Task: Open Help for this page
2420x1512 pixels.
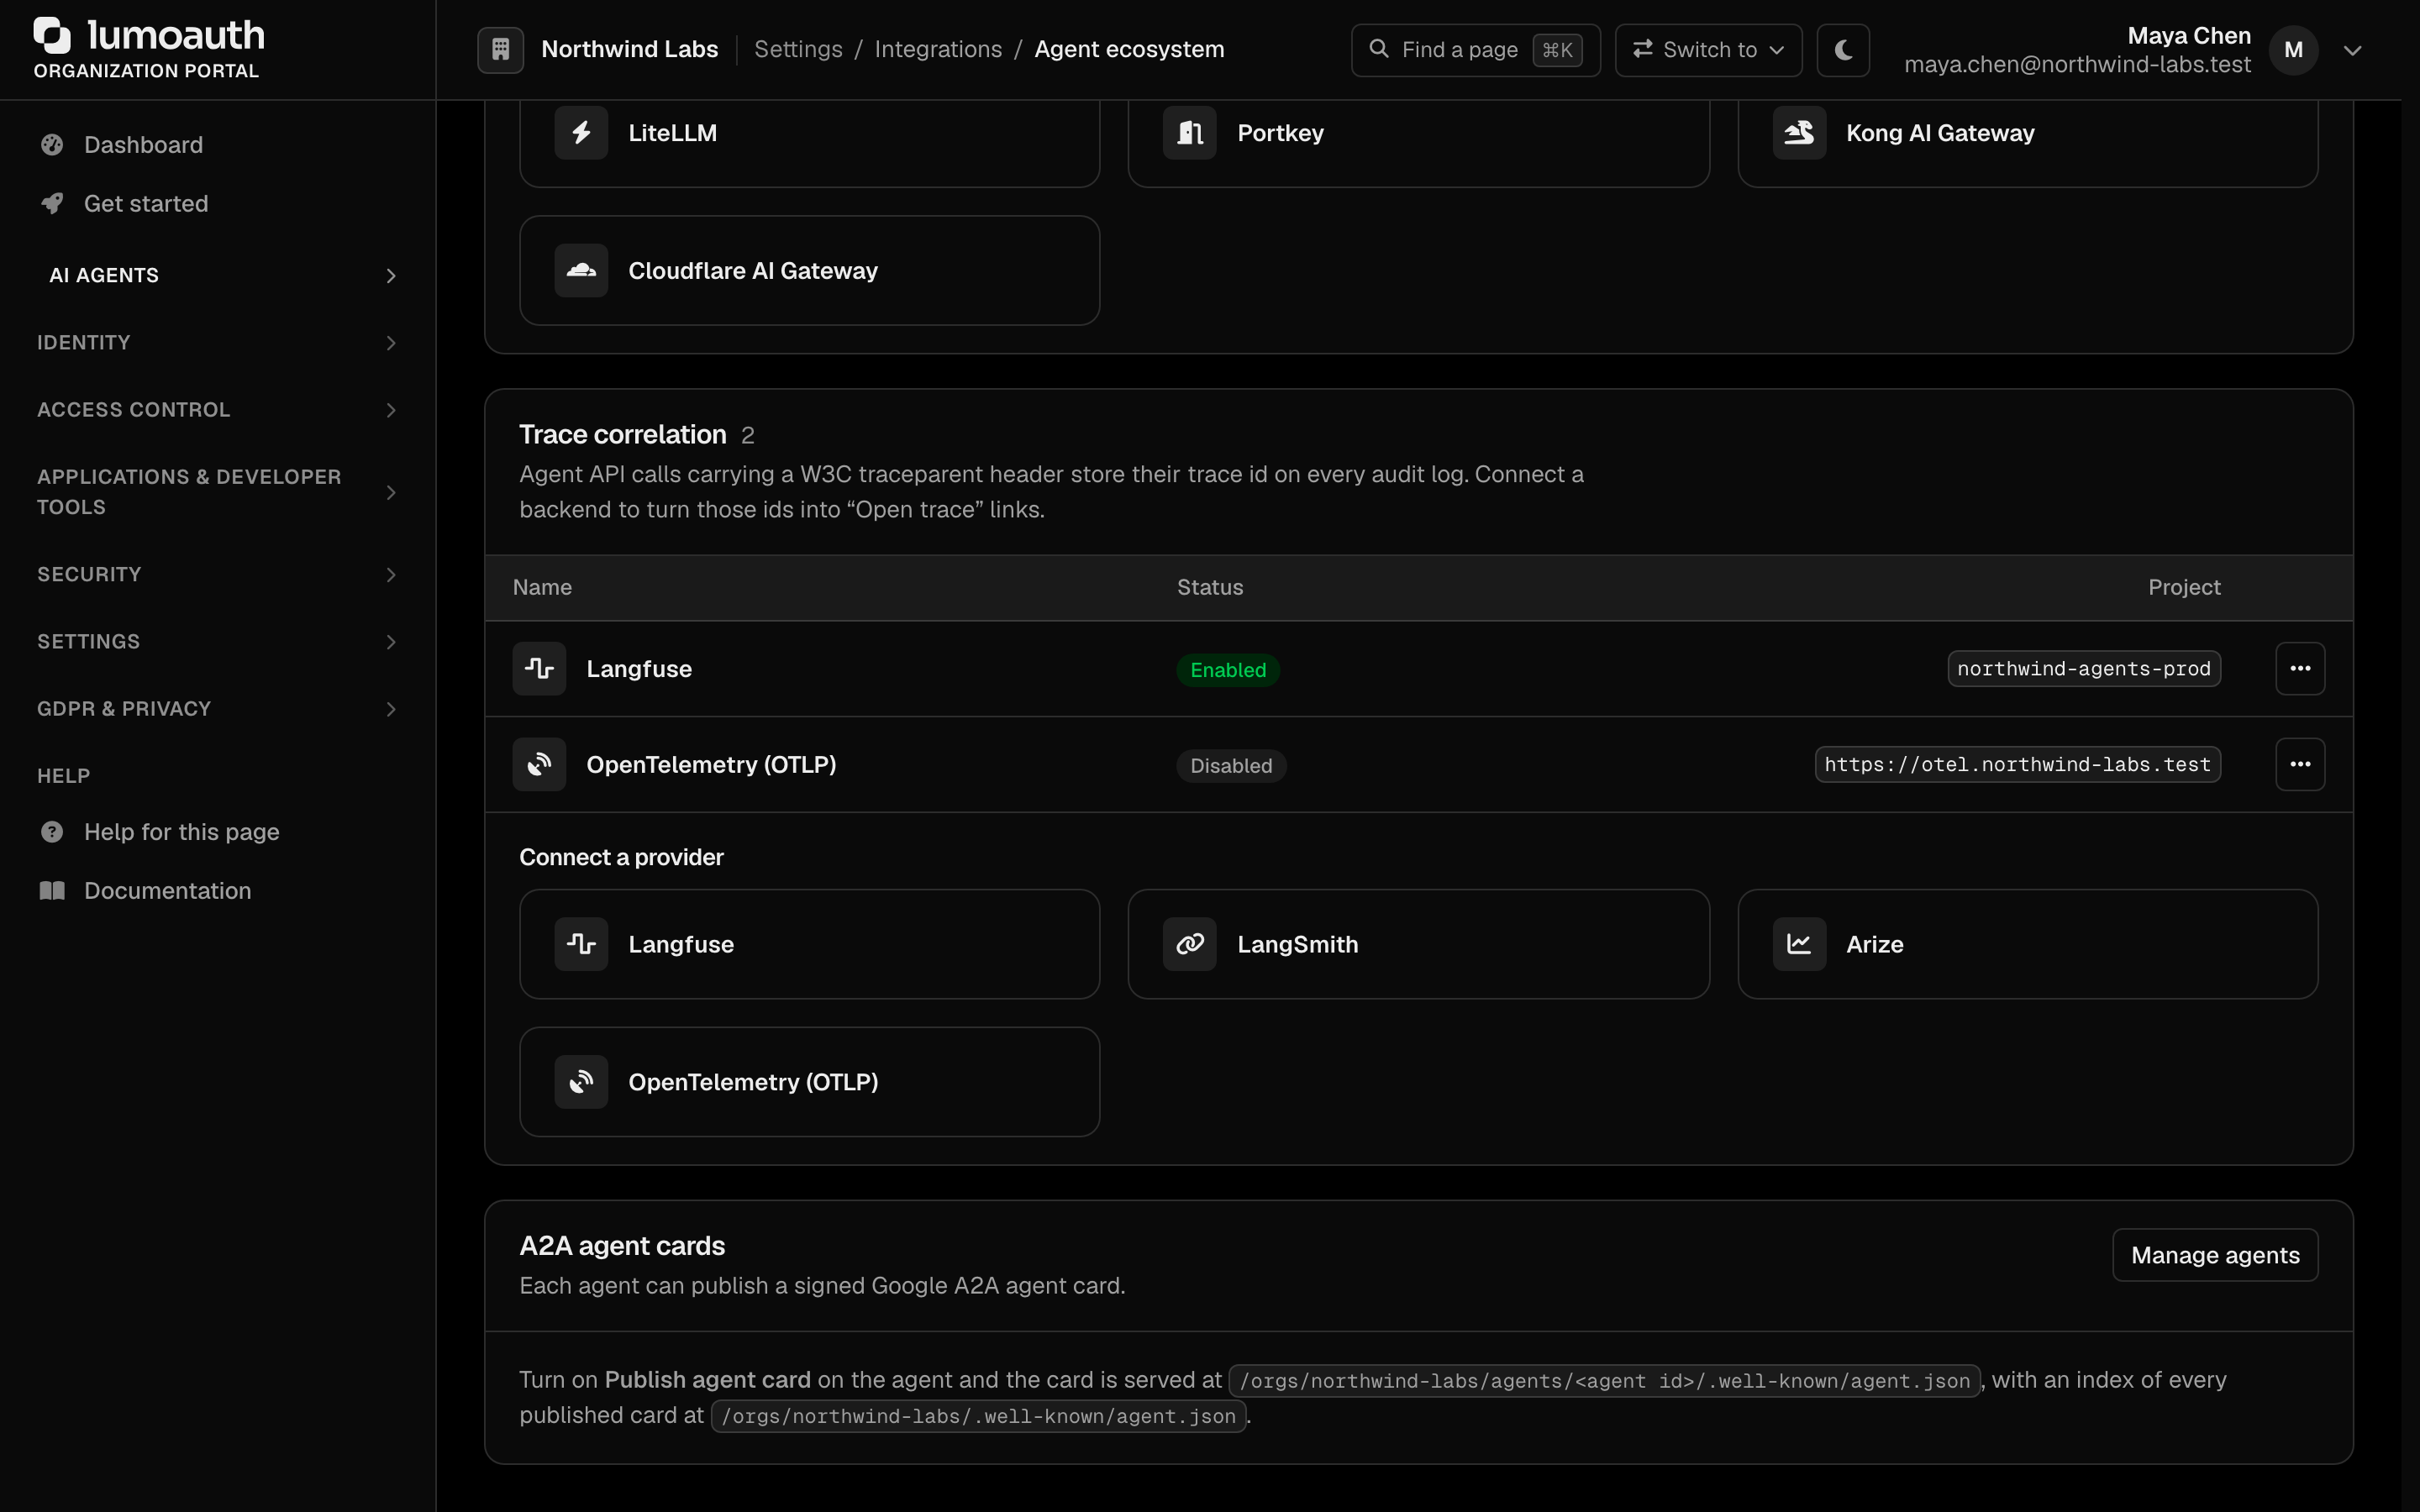Action: (218, 832)
